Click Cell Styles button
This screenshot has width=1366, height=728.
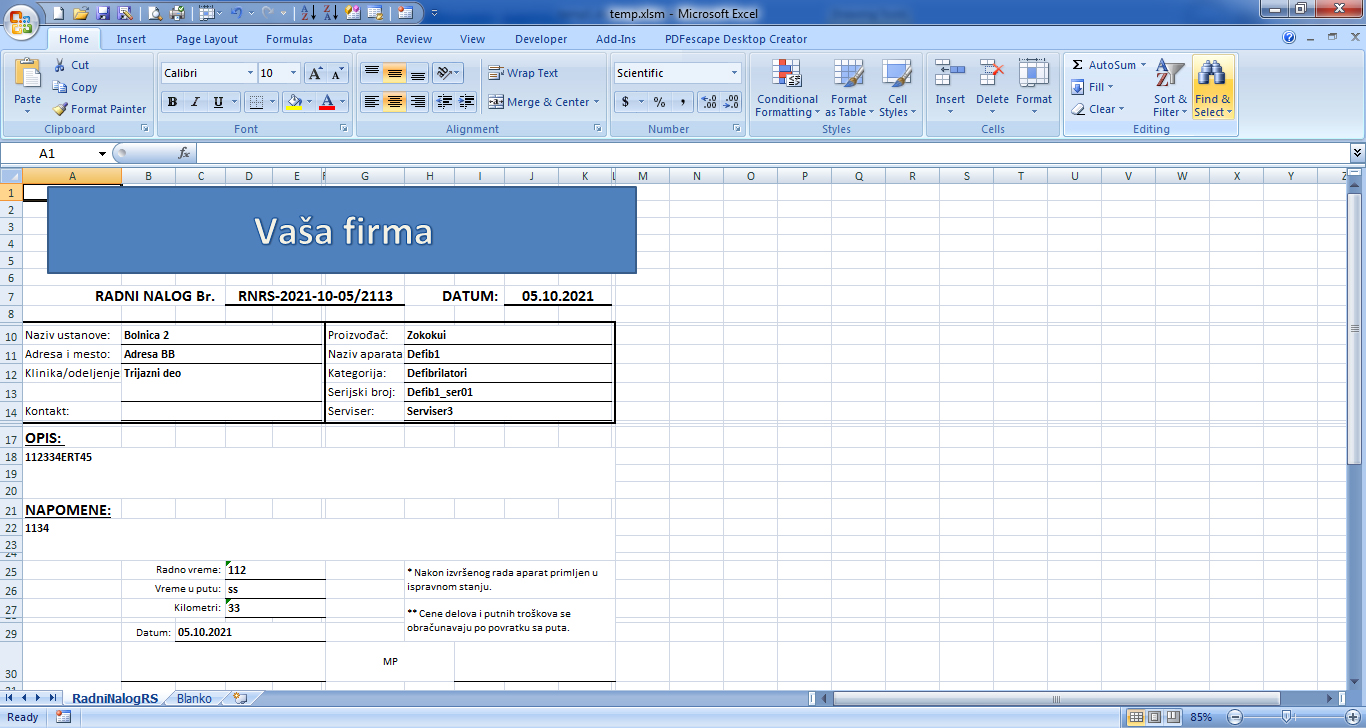coord(897,89)
